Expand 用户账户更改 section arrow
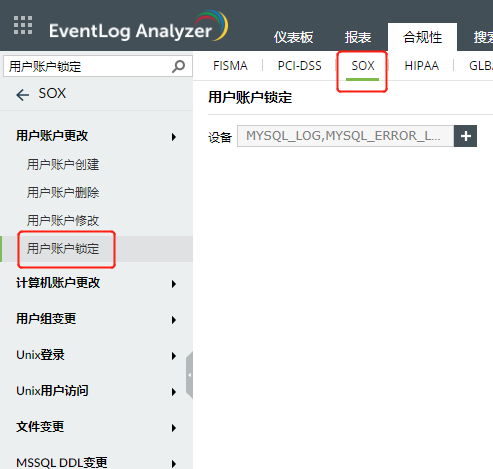493x469 pixels. pos(173,137)
